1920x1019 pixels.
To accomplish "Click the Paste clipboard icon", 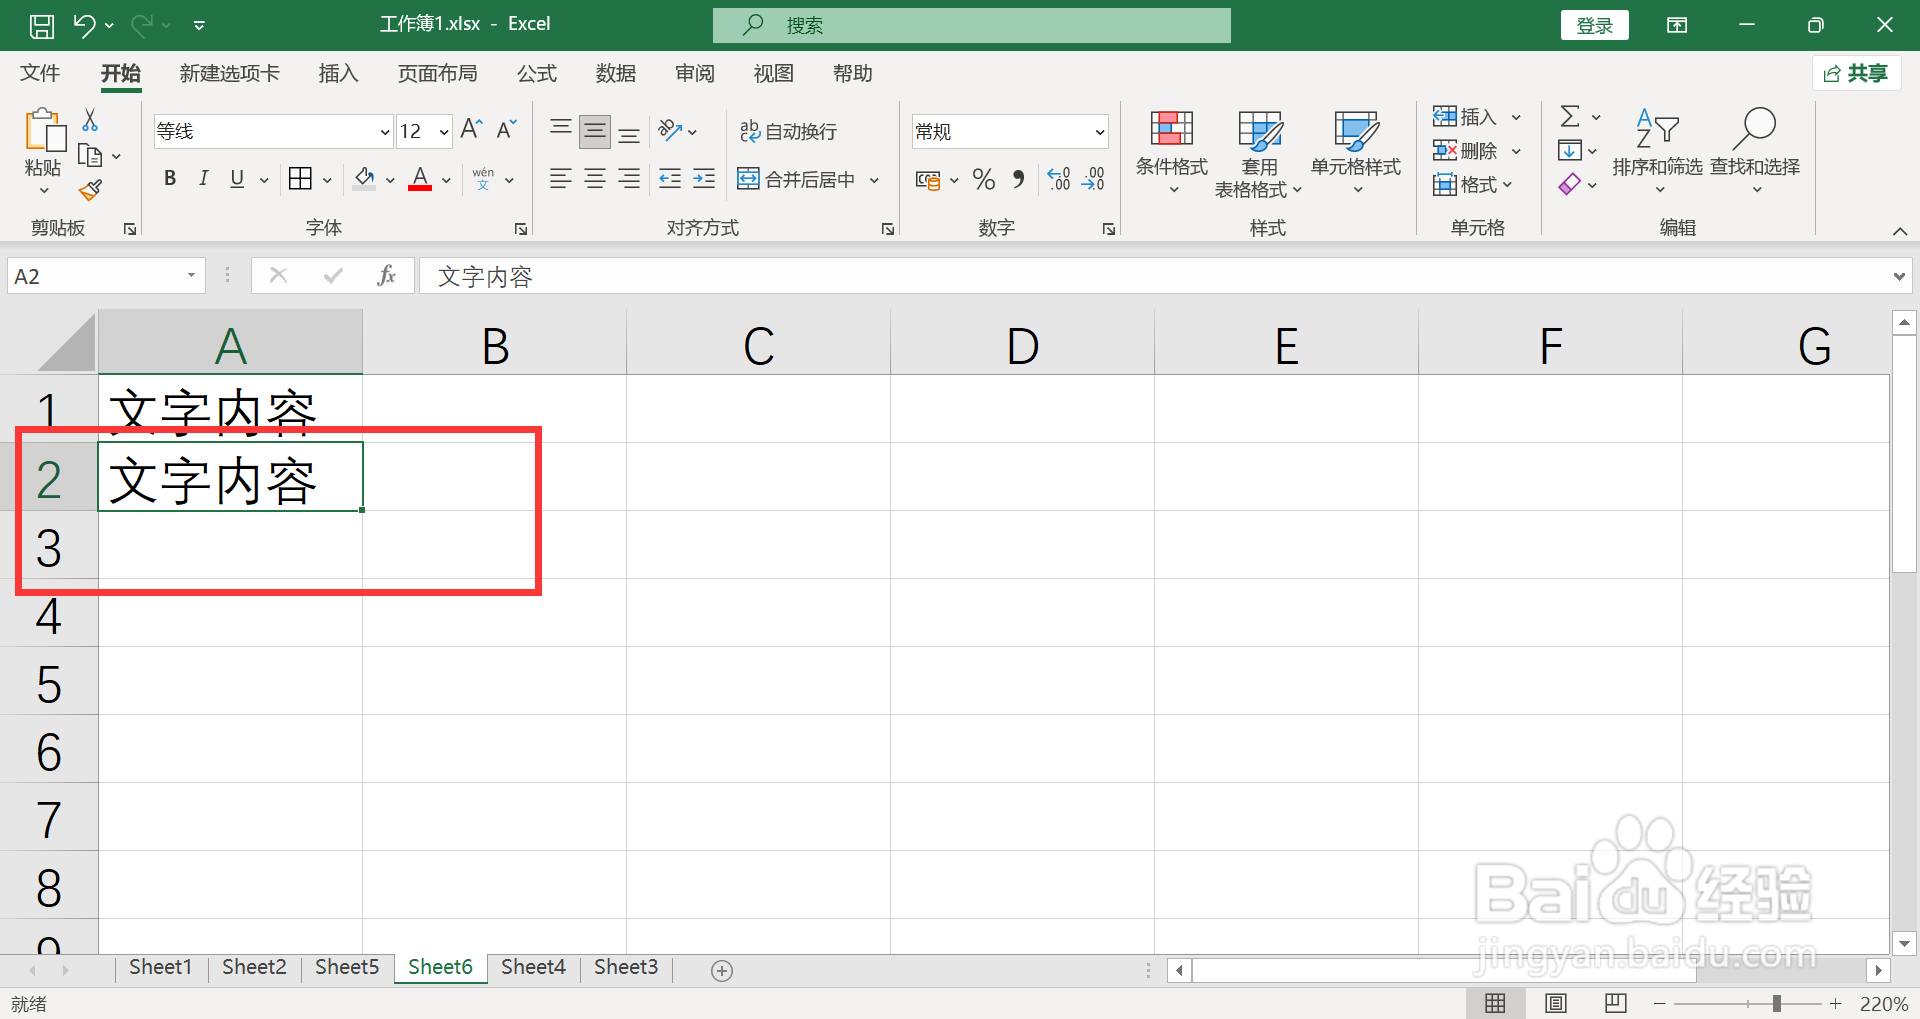I will click(x=44, y=130).
